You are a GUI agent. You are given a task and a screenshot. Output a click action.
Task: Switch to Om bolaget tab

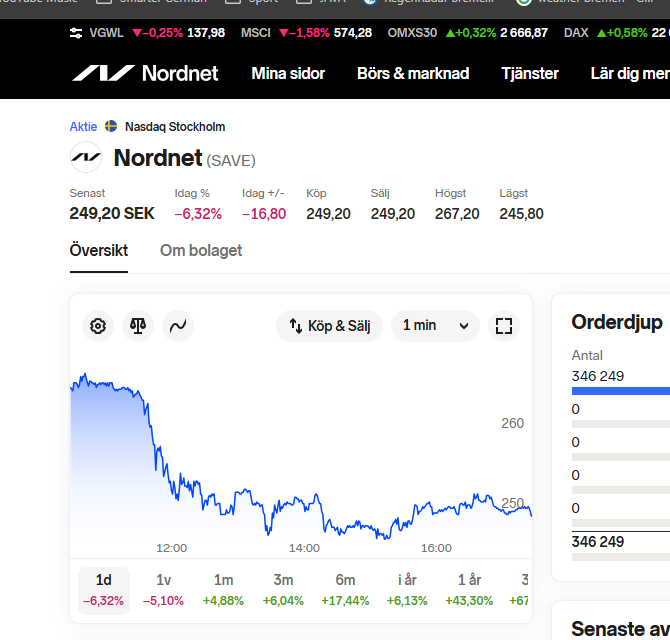tap(201, 251)
